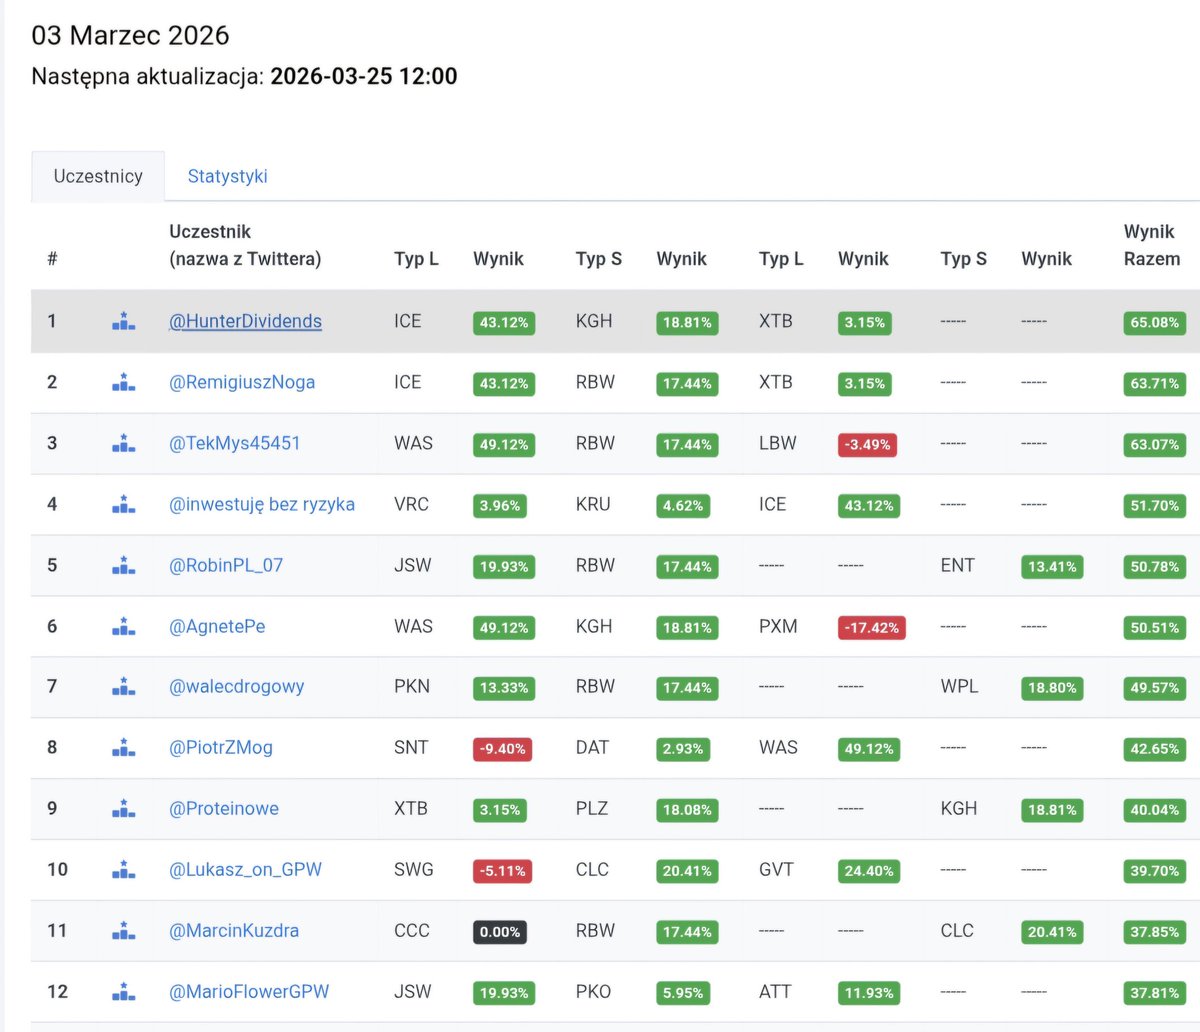The image size is (1200, 1032).
Task: Select the 37.81% total badge
Action: pos(1155,992)
